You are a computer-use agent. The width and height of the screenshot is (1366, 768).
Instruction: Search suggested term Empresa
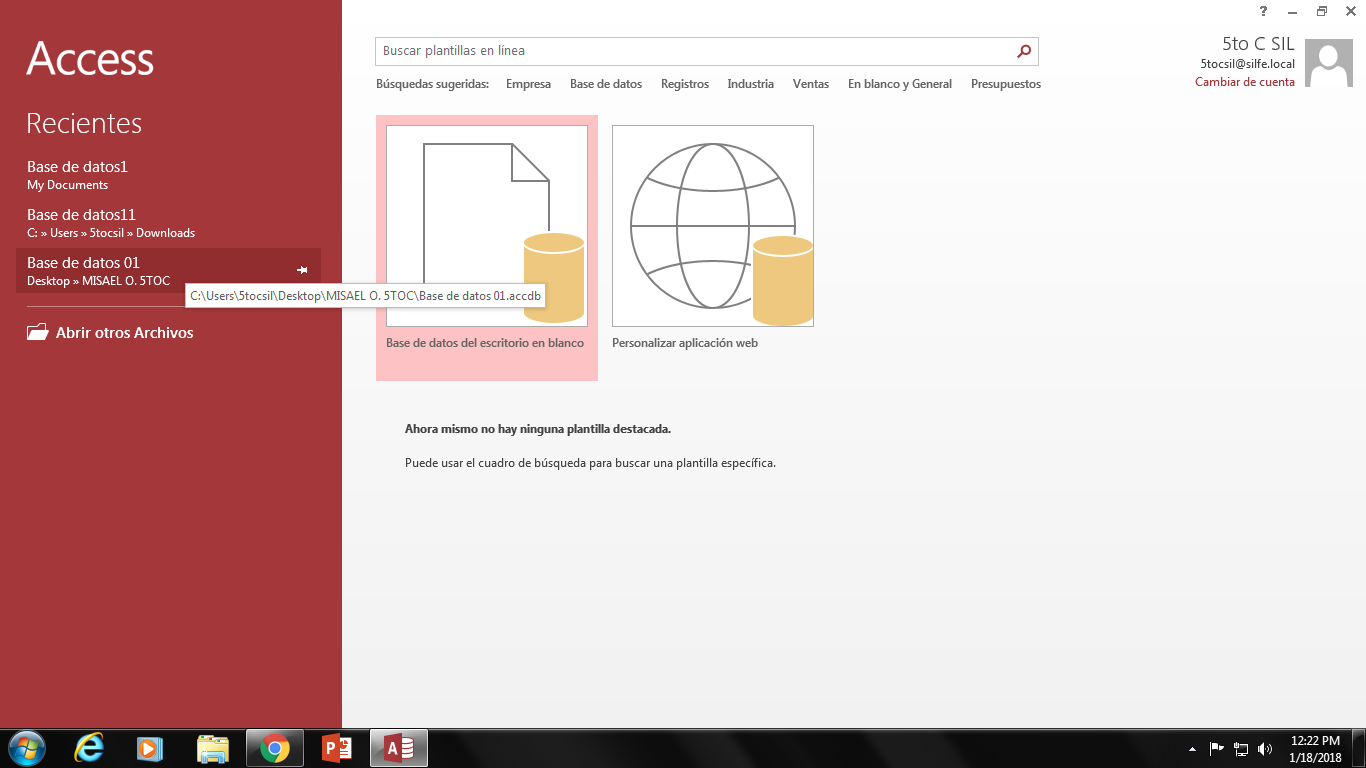tap(528, 84)
